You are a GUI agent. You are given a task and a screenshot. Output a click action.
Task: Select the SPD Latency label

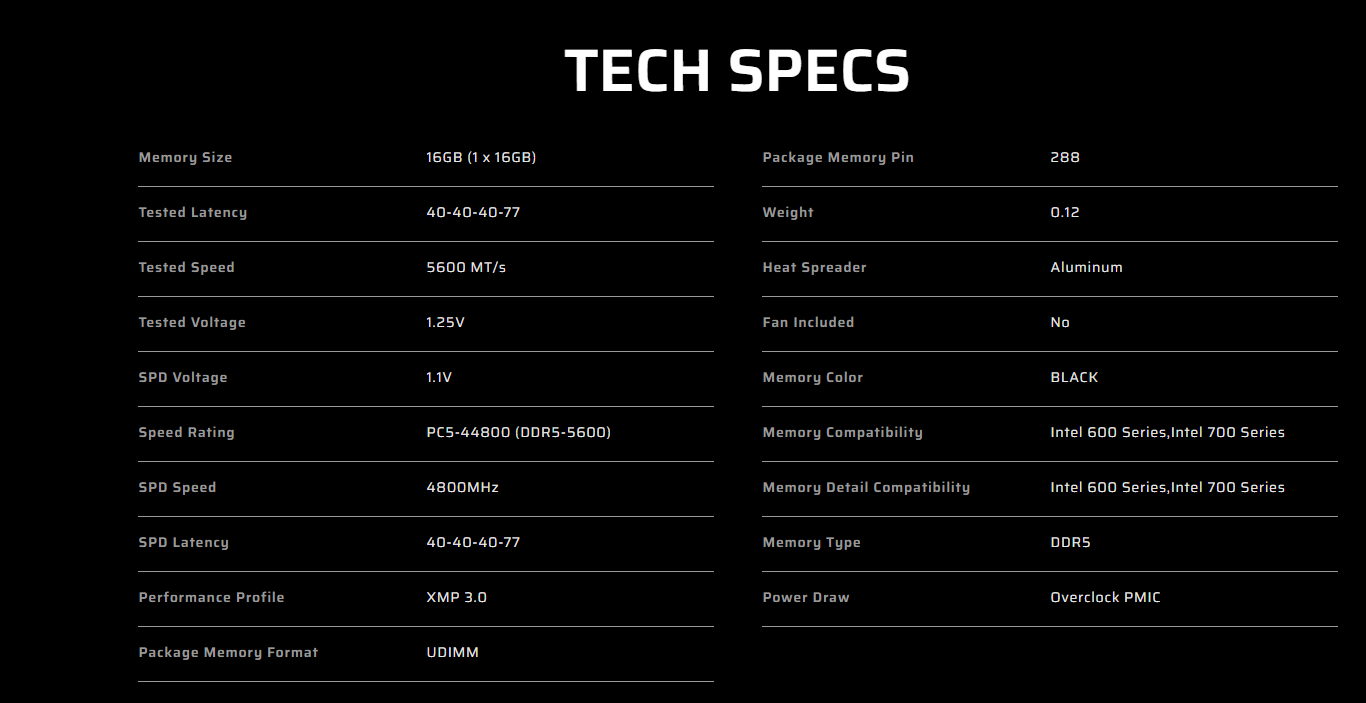[x=183, y=542]
